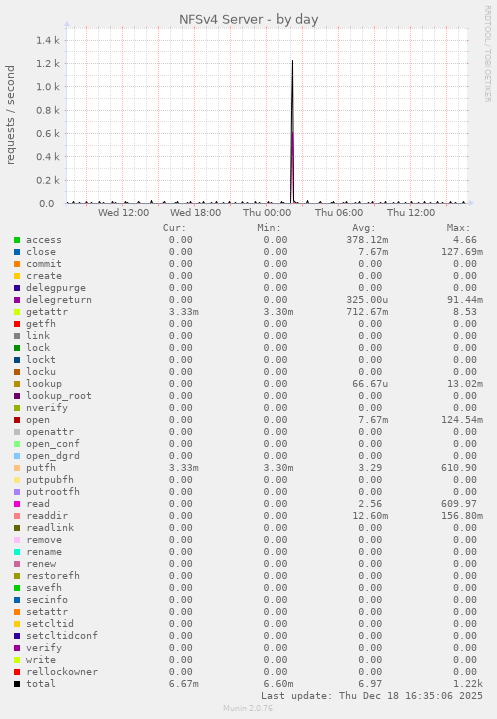This screenshot has height=719, width=497.
Task: Select the putrootfh legend label
Action: click(53, 492)
